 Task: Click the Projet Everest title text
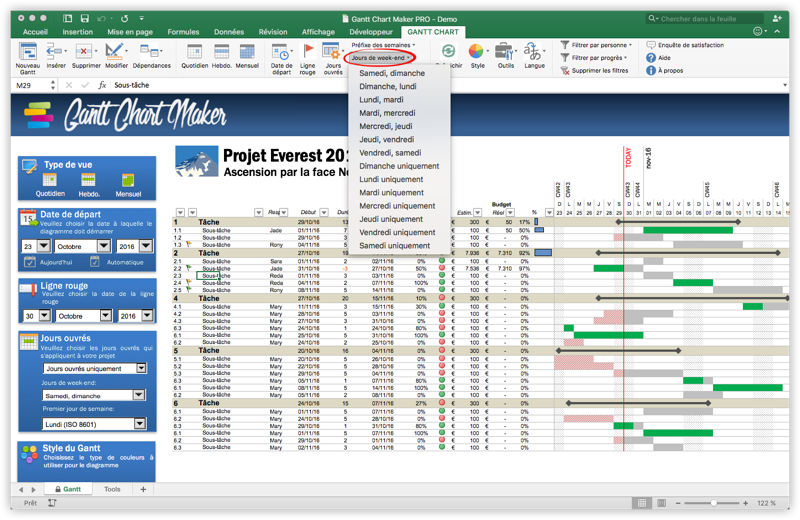point(285,155)
